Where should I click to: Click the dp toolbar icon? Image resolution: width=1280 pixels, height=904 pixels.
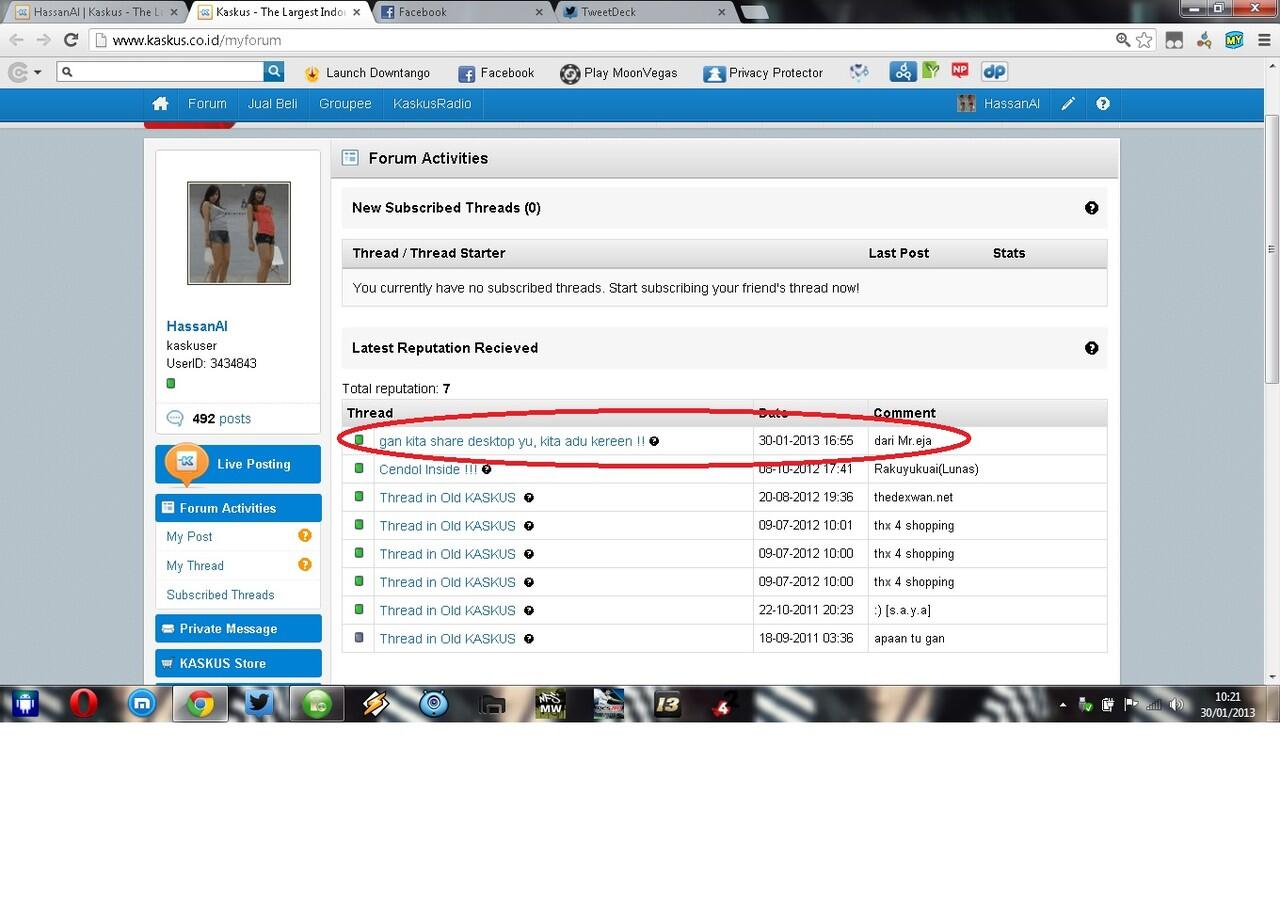tap(994, 72)
